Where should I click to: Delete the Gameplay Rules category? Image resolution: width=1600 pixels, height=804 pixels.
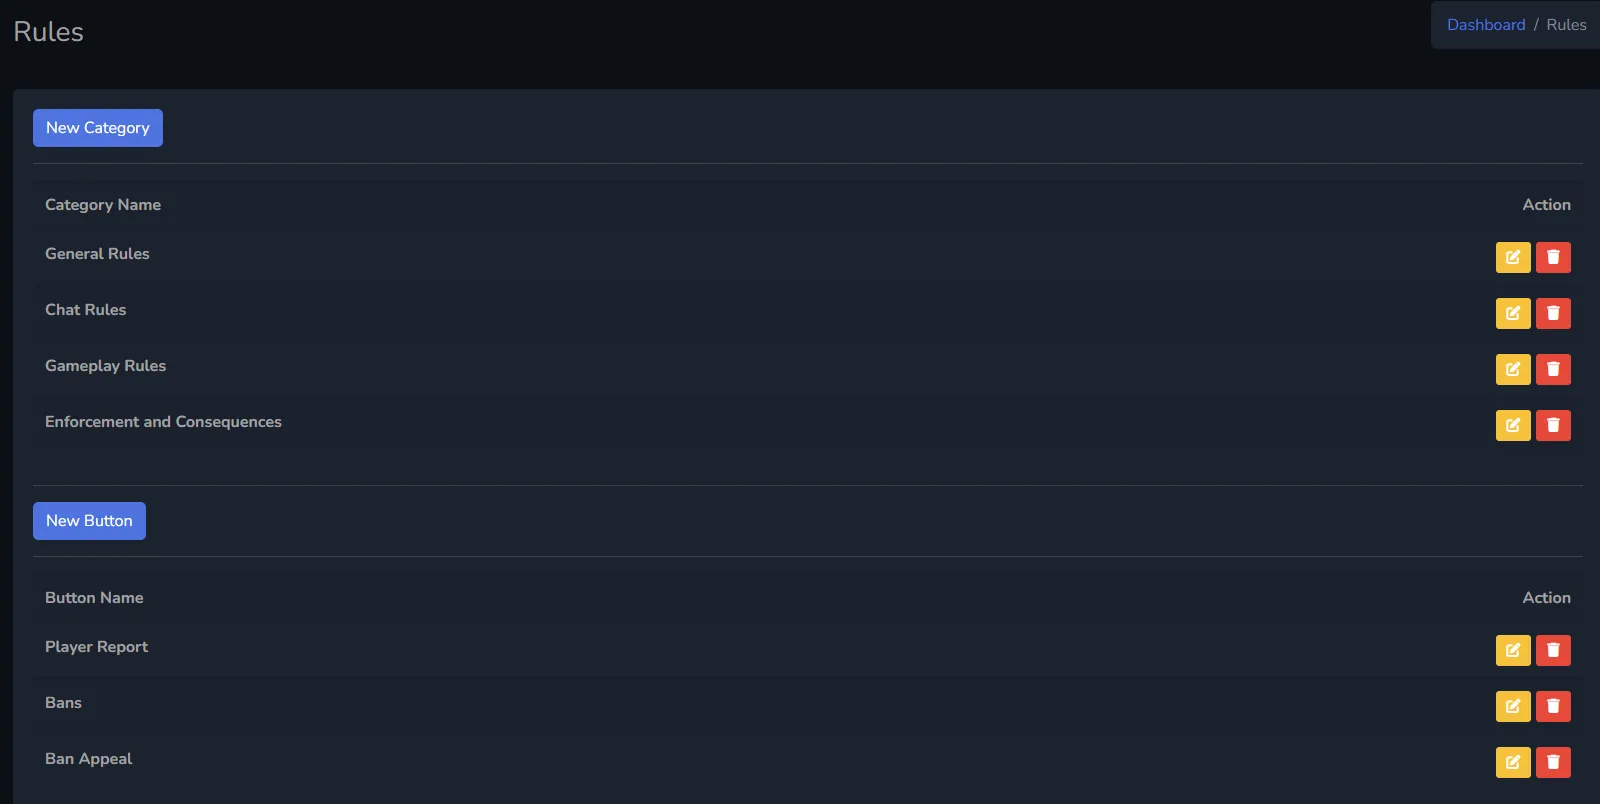(x=1553, y=369)
